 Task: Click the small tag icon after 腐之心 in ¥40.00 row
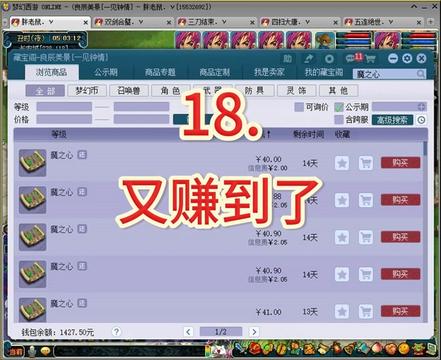click(x=82, y=154)
